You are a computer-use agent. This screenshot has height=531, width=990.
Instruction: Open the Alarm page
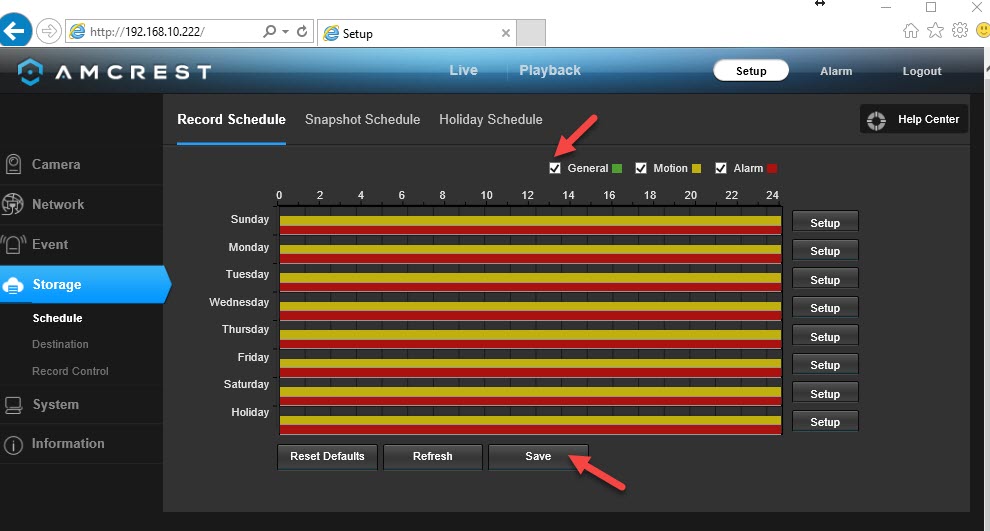point(836,71)
